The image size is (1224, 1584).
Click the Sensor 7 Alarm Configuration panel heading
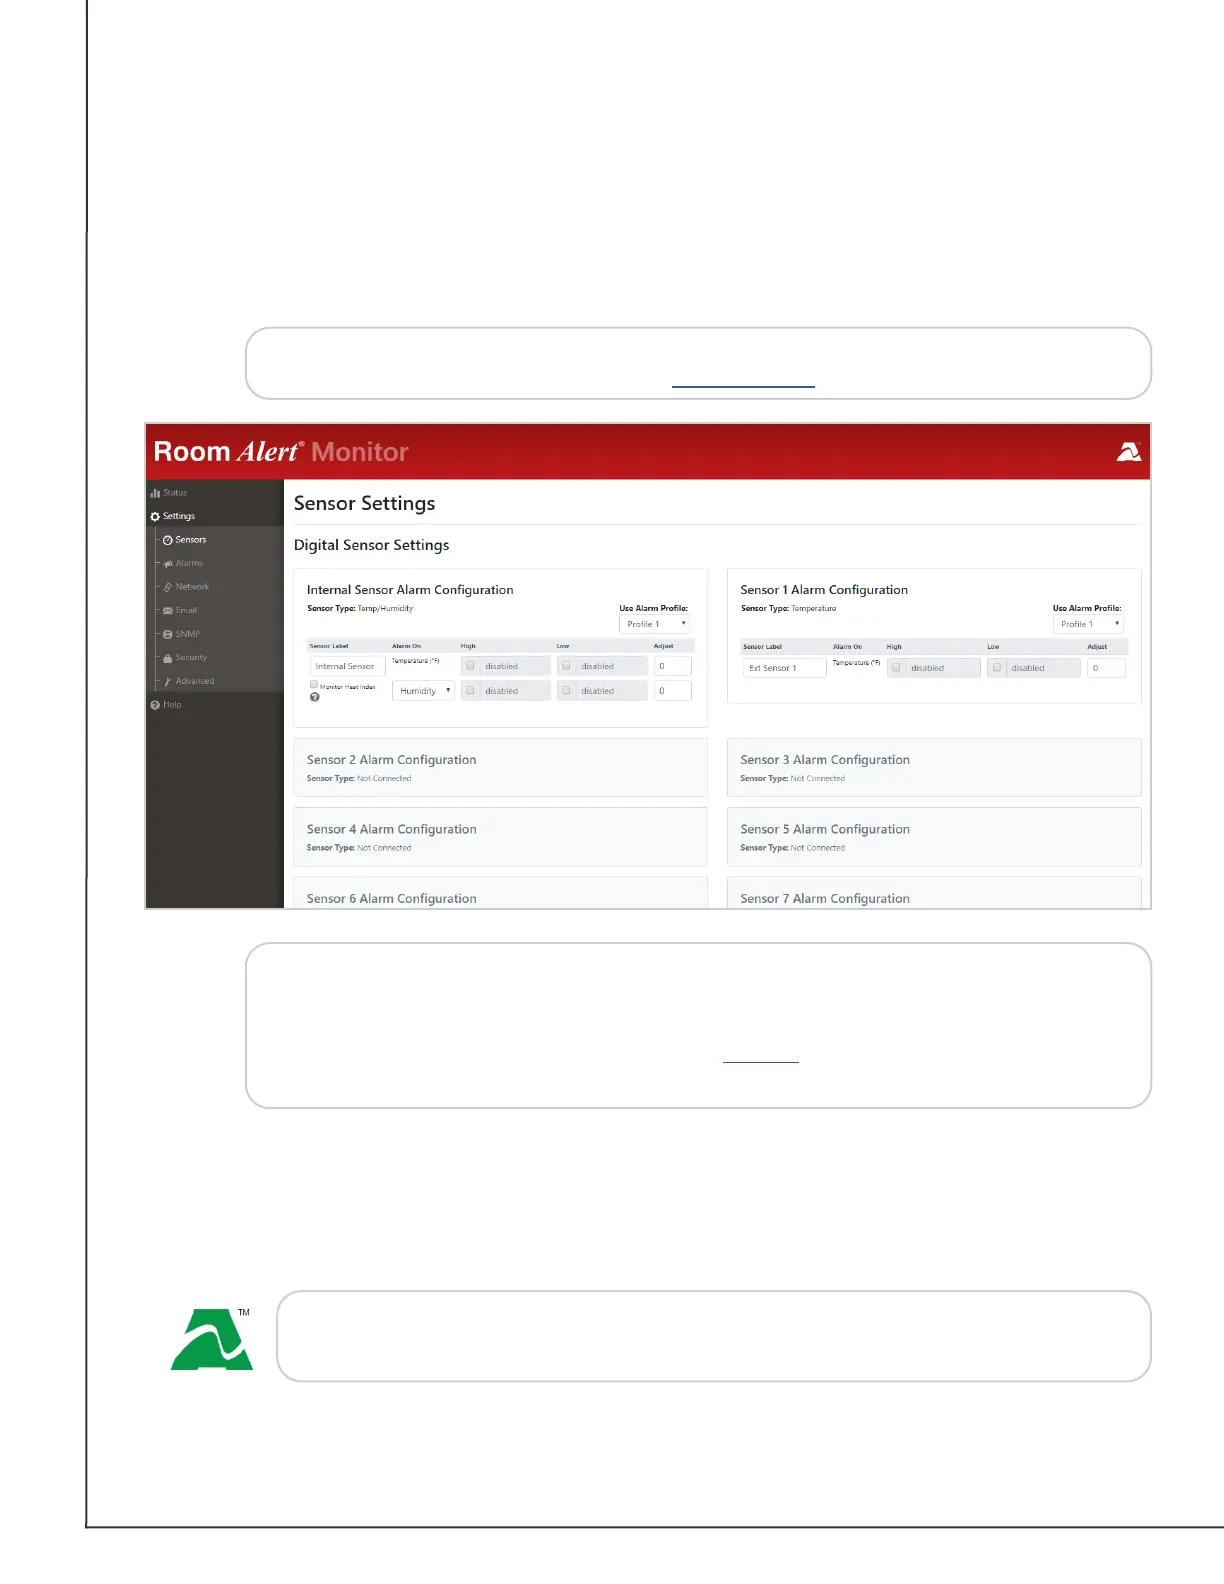(825, 899)
